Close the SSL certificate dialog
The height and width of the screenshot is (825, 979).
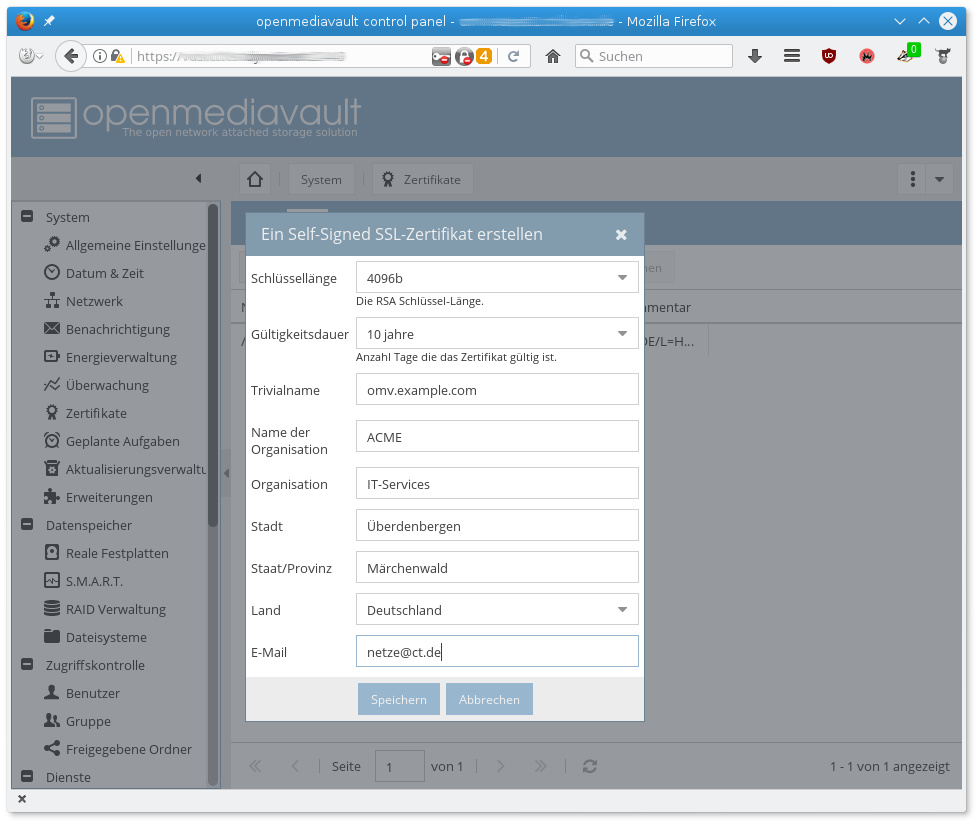point(621,234)
